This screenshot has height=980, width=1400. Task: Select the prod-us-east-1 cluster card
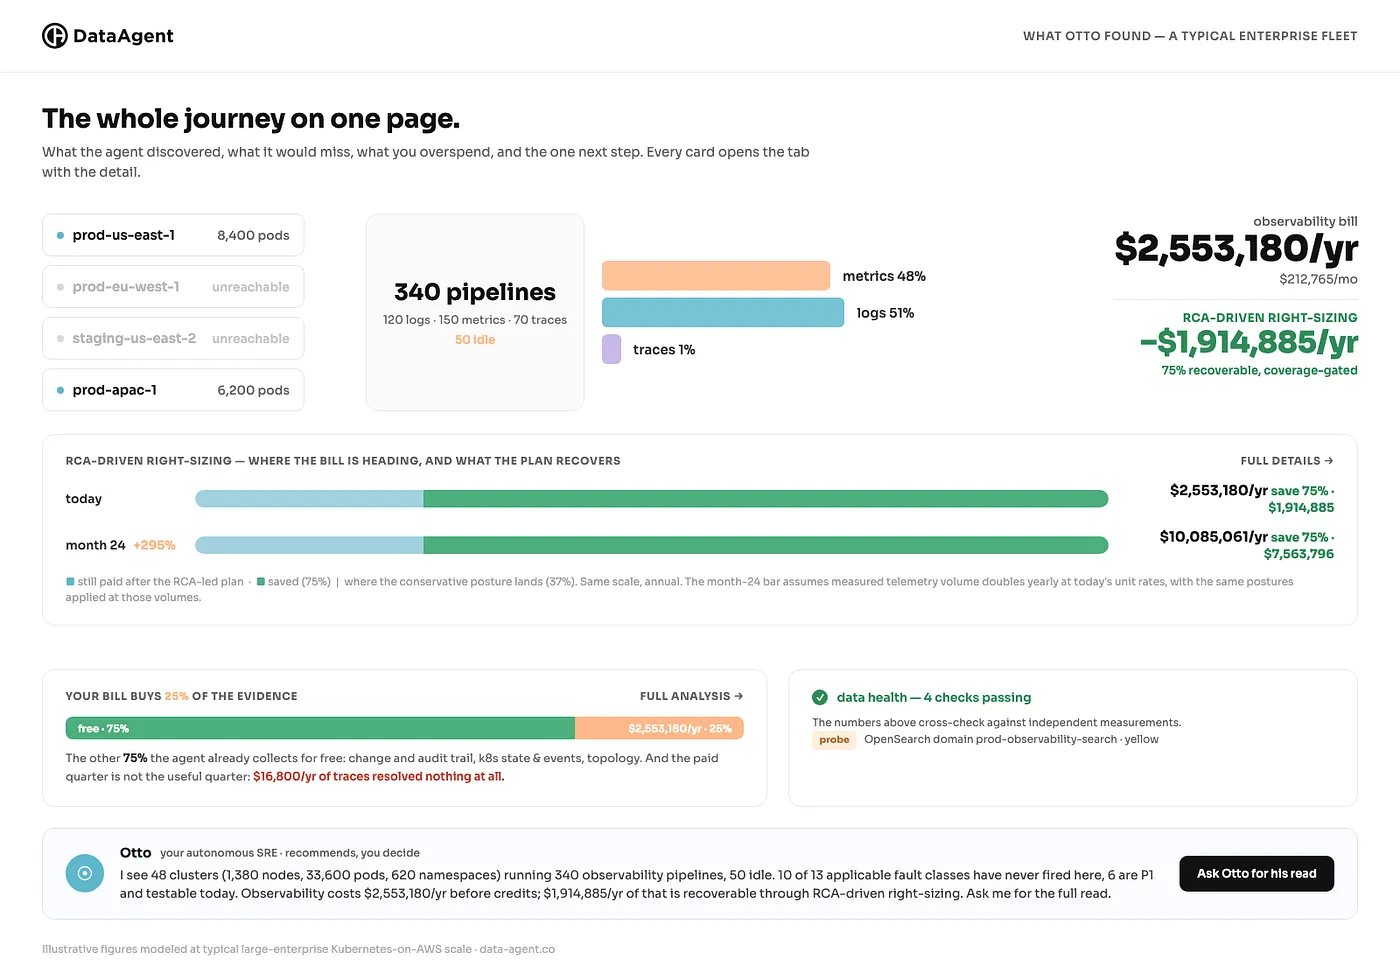(x=173, y=235)
